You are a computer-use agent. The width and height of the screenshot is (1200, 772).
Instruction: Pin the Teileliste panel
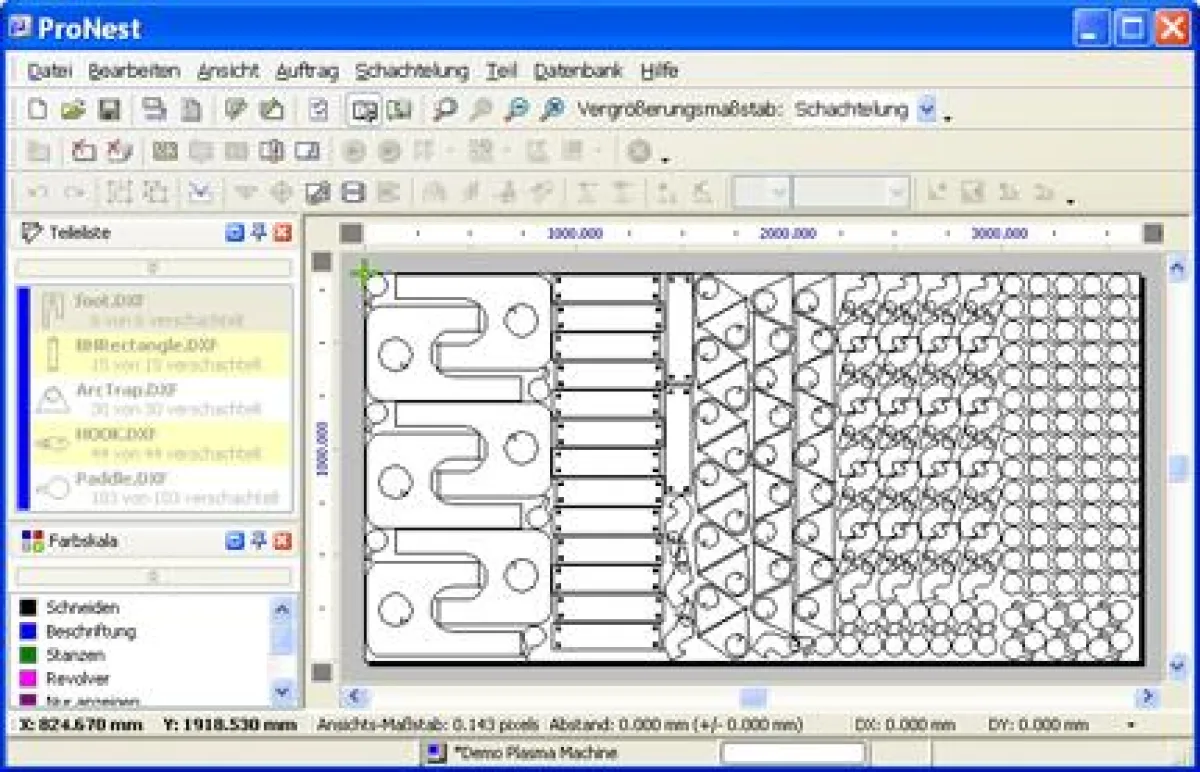259,233
